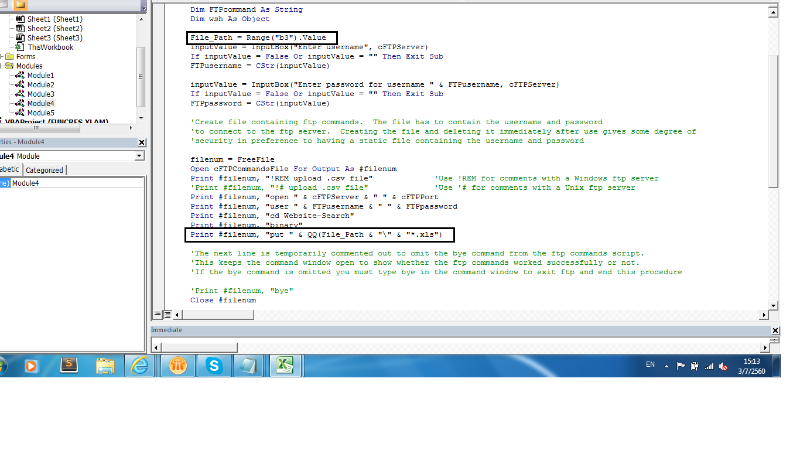Close the Properties window pane
This screenshot has width=800, height=450.
point(142,143)
